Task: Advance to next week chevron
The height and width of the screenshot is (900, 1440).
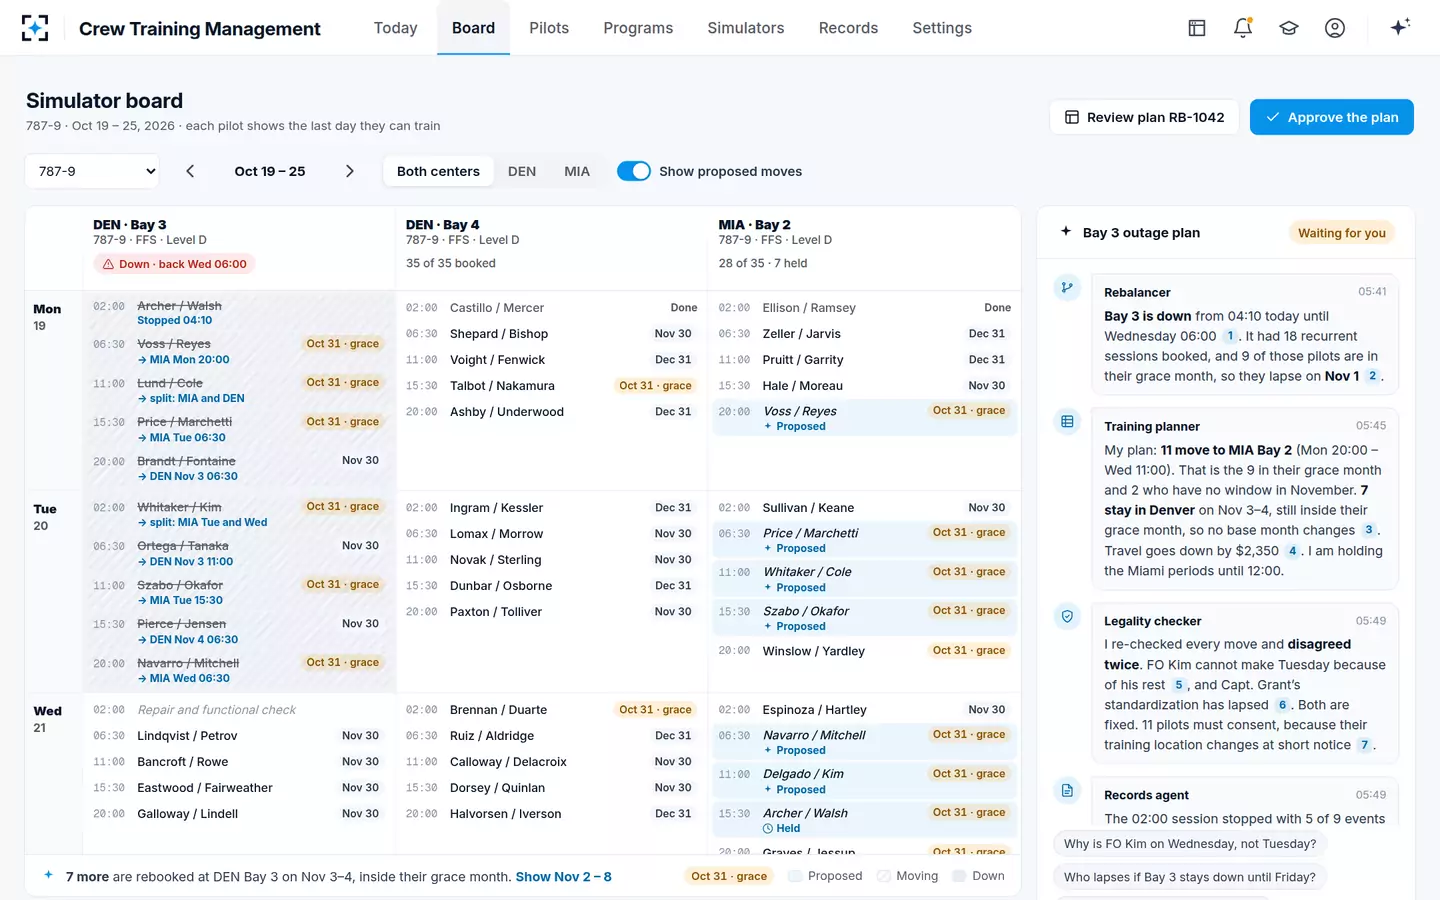Action: pyautogui.click(x=349, y=171)
